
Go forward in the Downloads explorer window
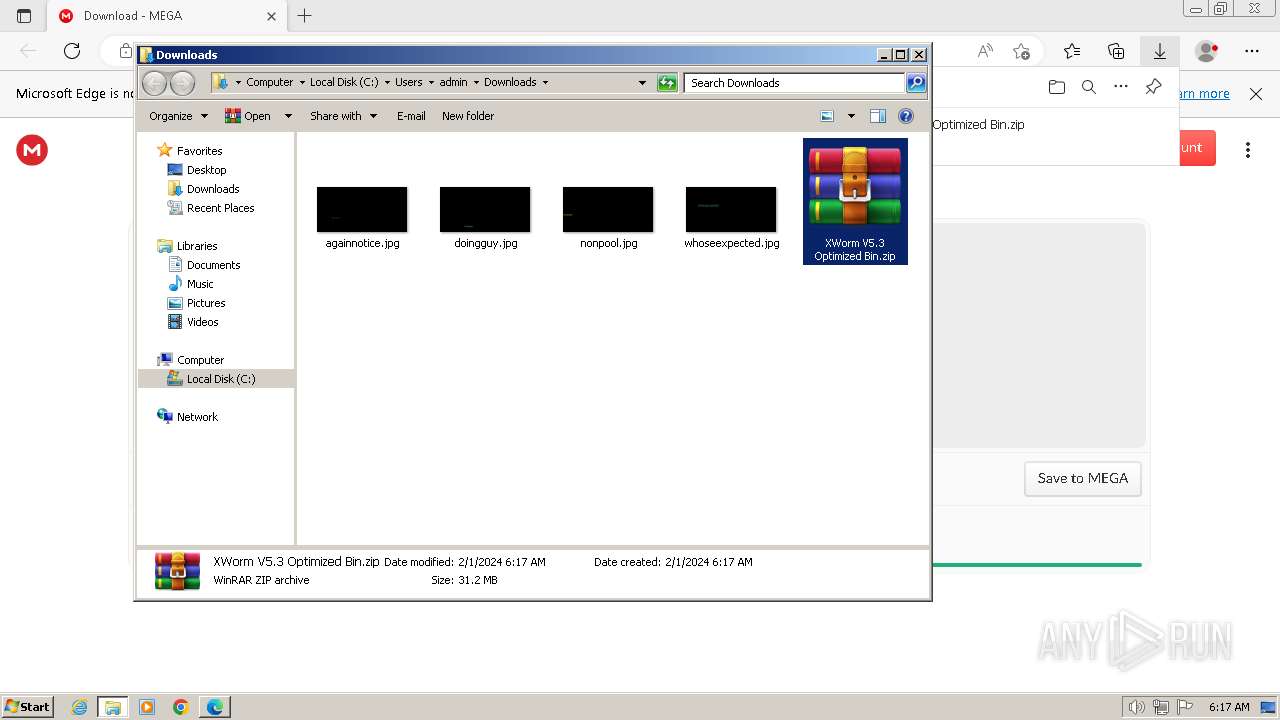pos(182,83)
